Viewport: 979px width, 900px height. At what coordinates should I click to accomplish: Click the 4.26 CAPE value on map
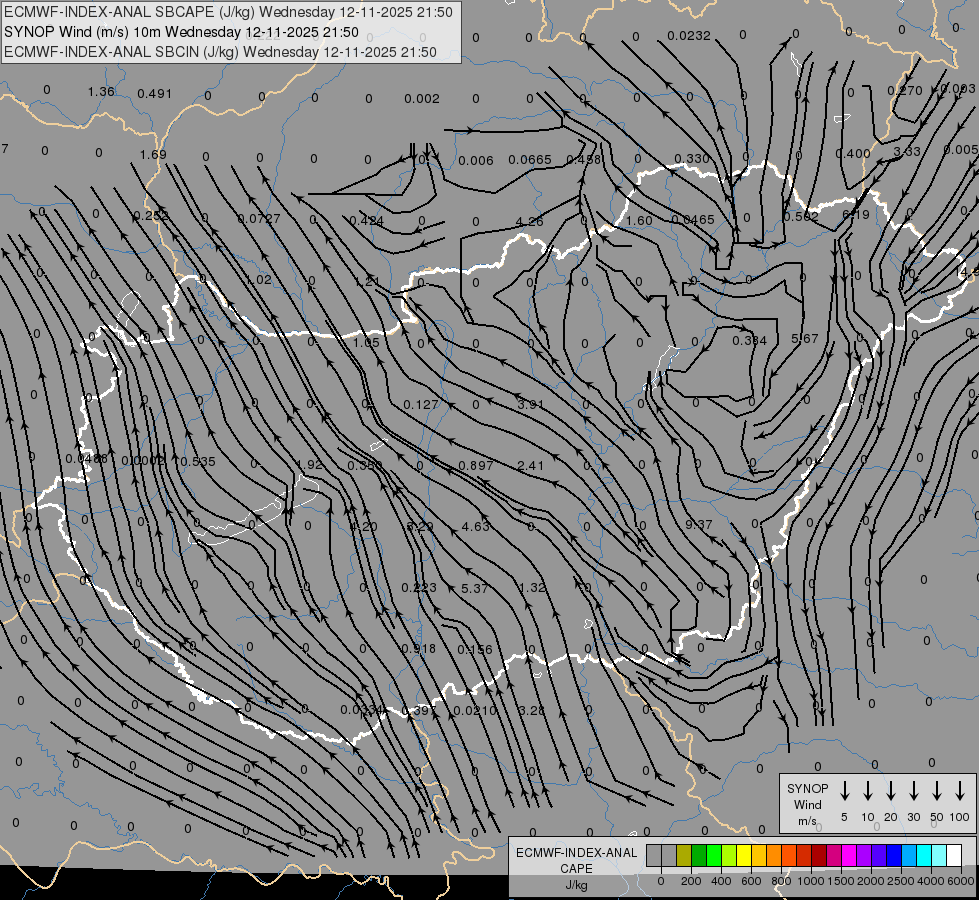pos(529,221)
